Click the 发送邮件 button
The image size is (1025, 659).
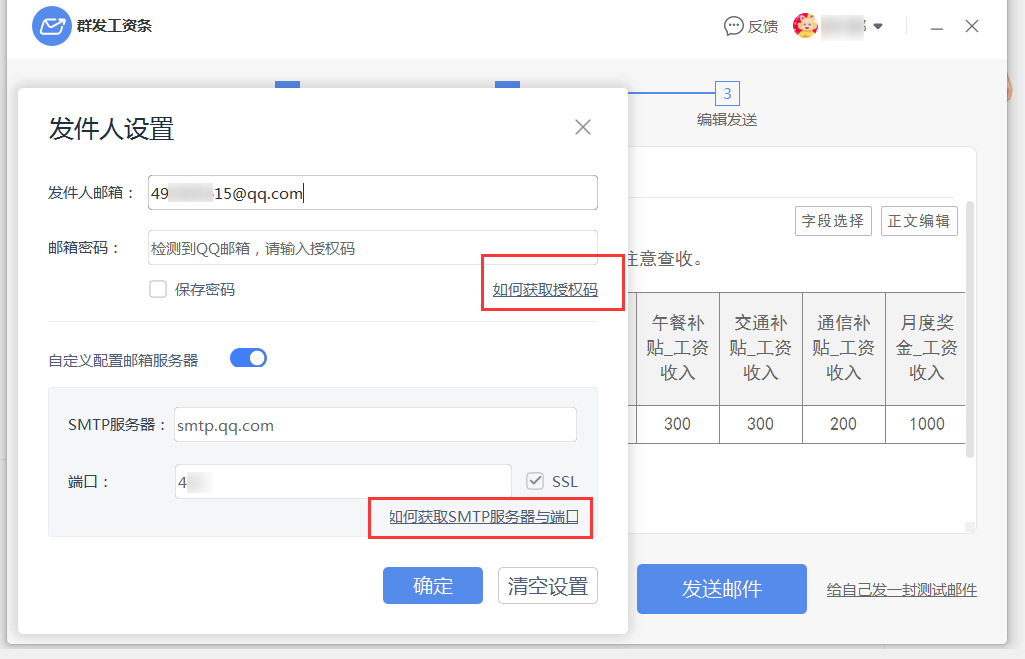[721, 589]
